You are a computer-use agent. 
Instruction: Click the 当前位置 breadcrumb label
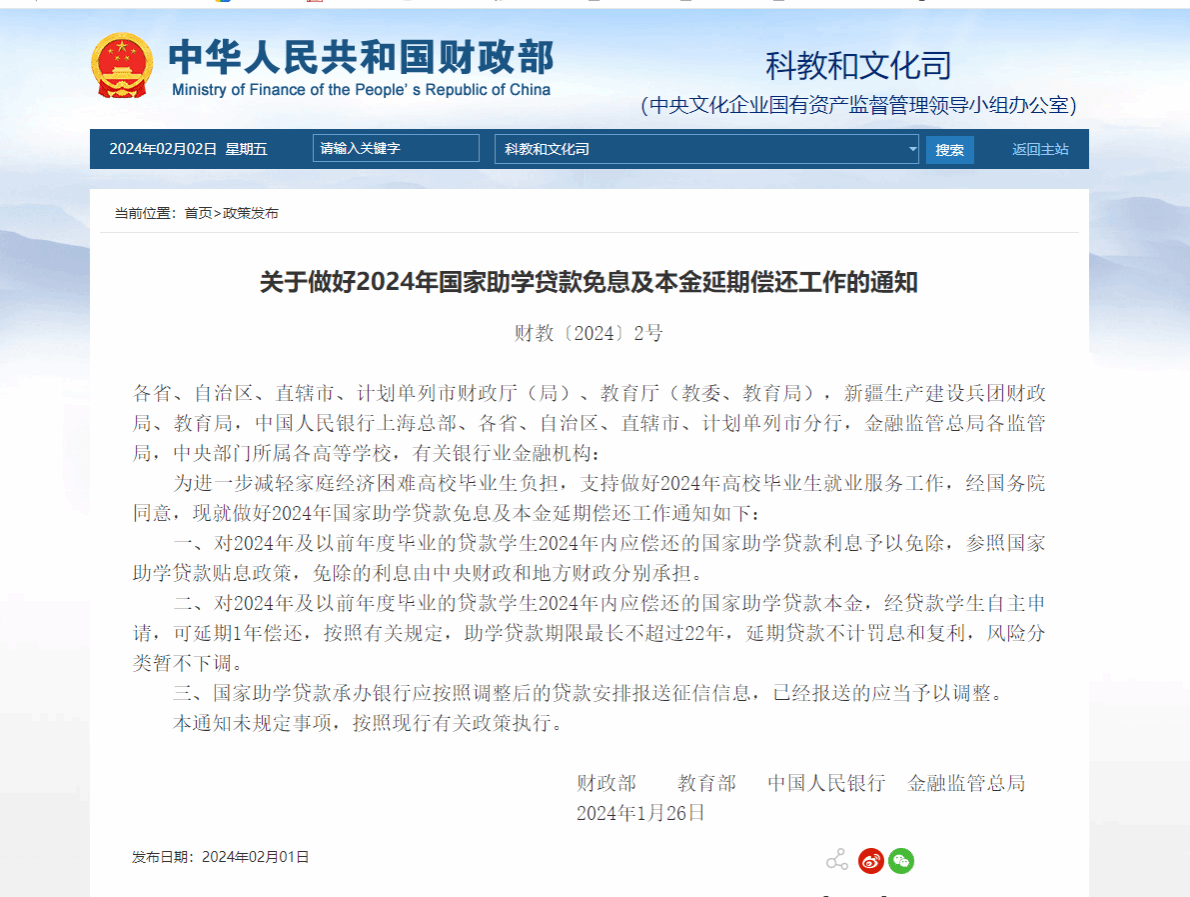tap(144, 213)
